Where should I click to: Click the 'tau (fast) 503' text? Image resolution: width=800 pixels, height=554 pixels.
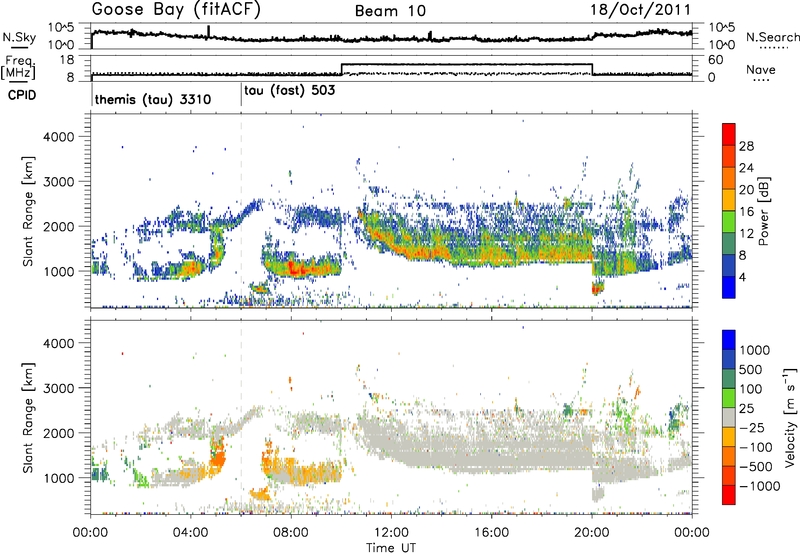pyautogui.click(x=290, y=91)
